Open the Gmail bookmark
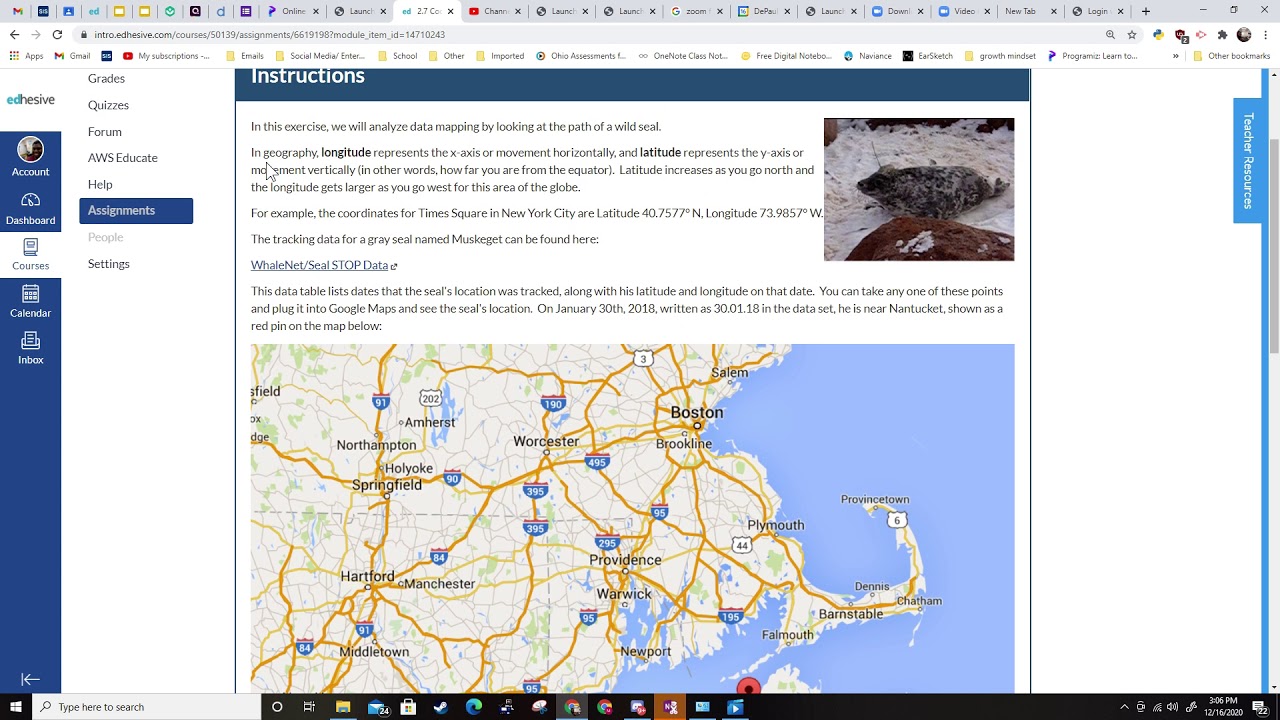Screen dimensions: 1280x720 click(72, 56)
